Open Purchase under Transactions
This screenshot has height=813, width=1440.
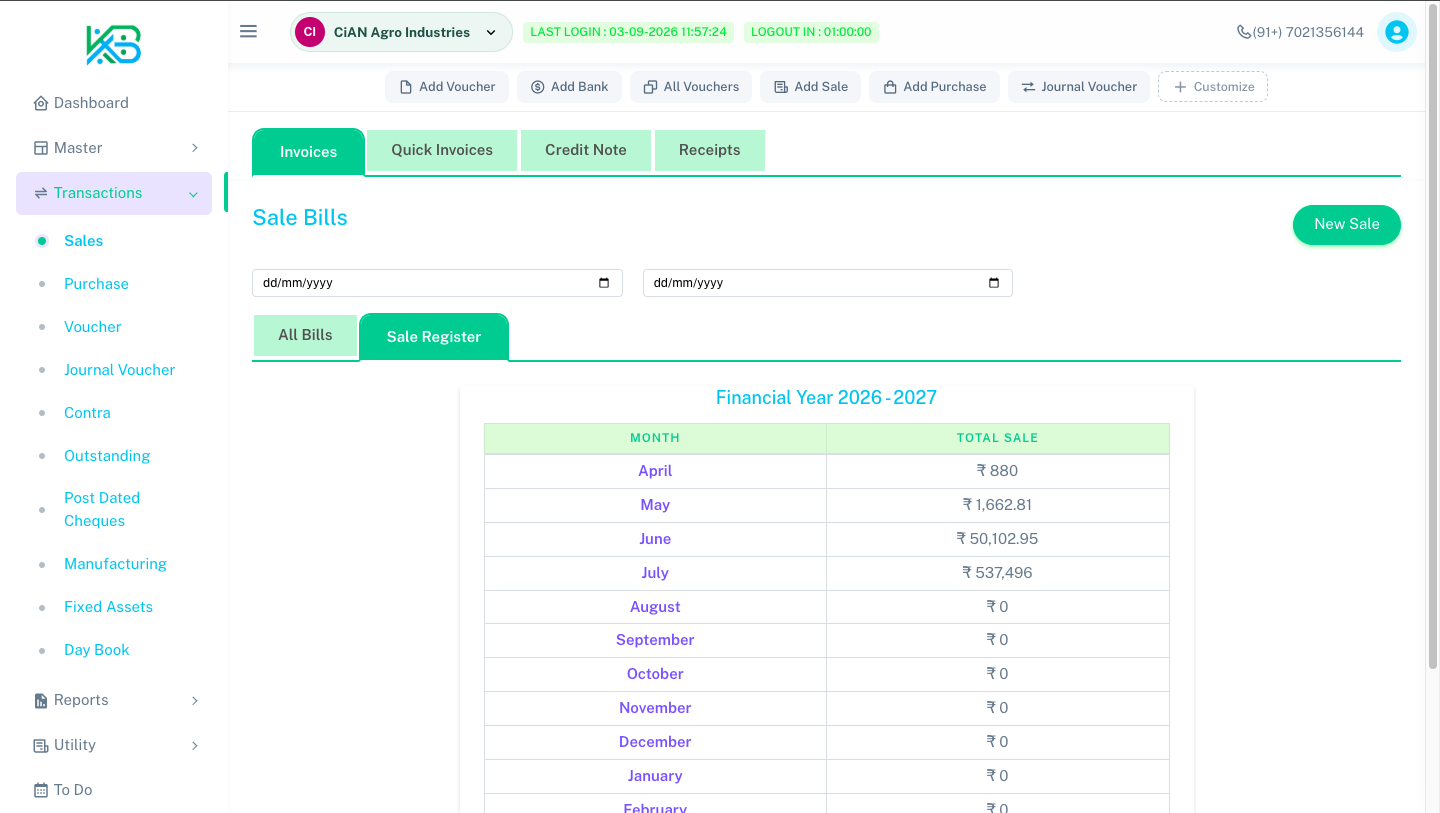pyautogui.click(x=96, y=284)
